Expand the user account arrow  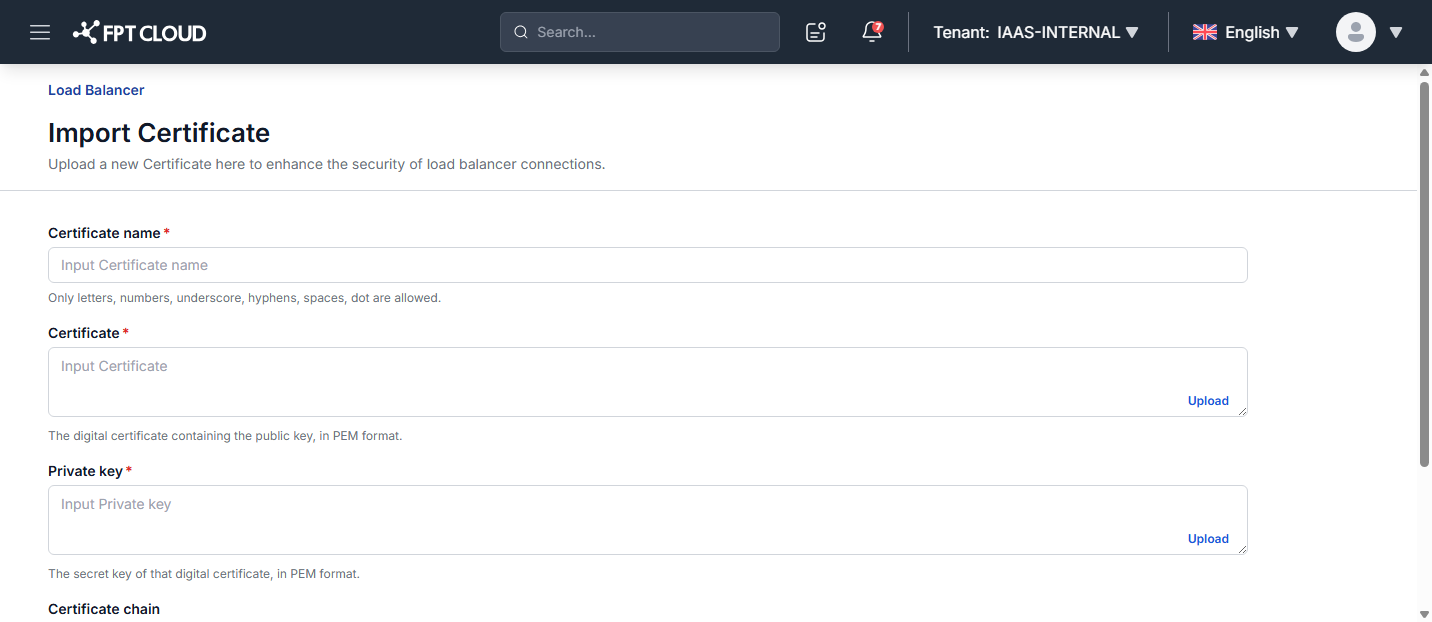[x=1396, y=32]
